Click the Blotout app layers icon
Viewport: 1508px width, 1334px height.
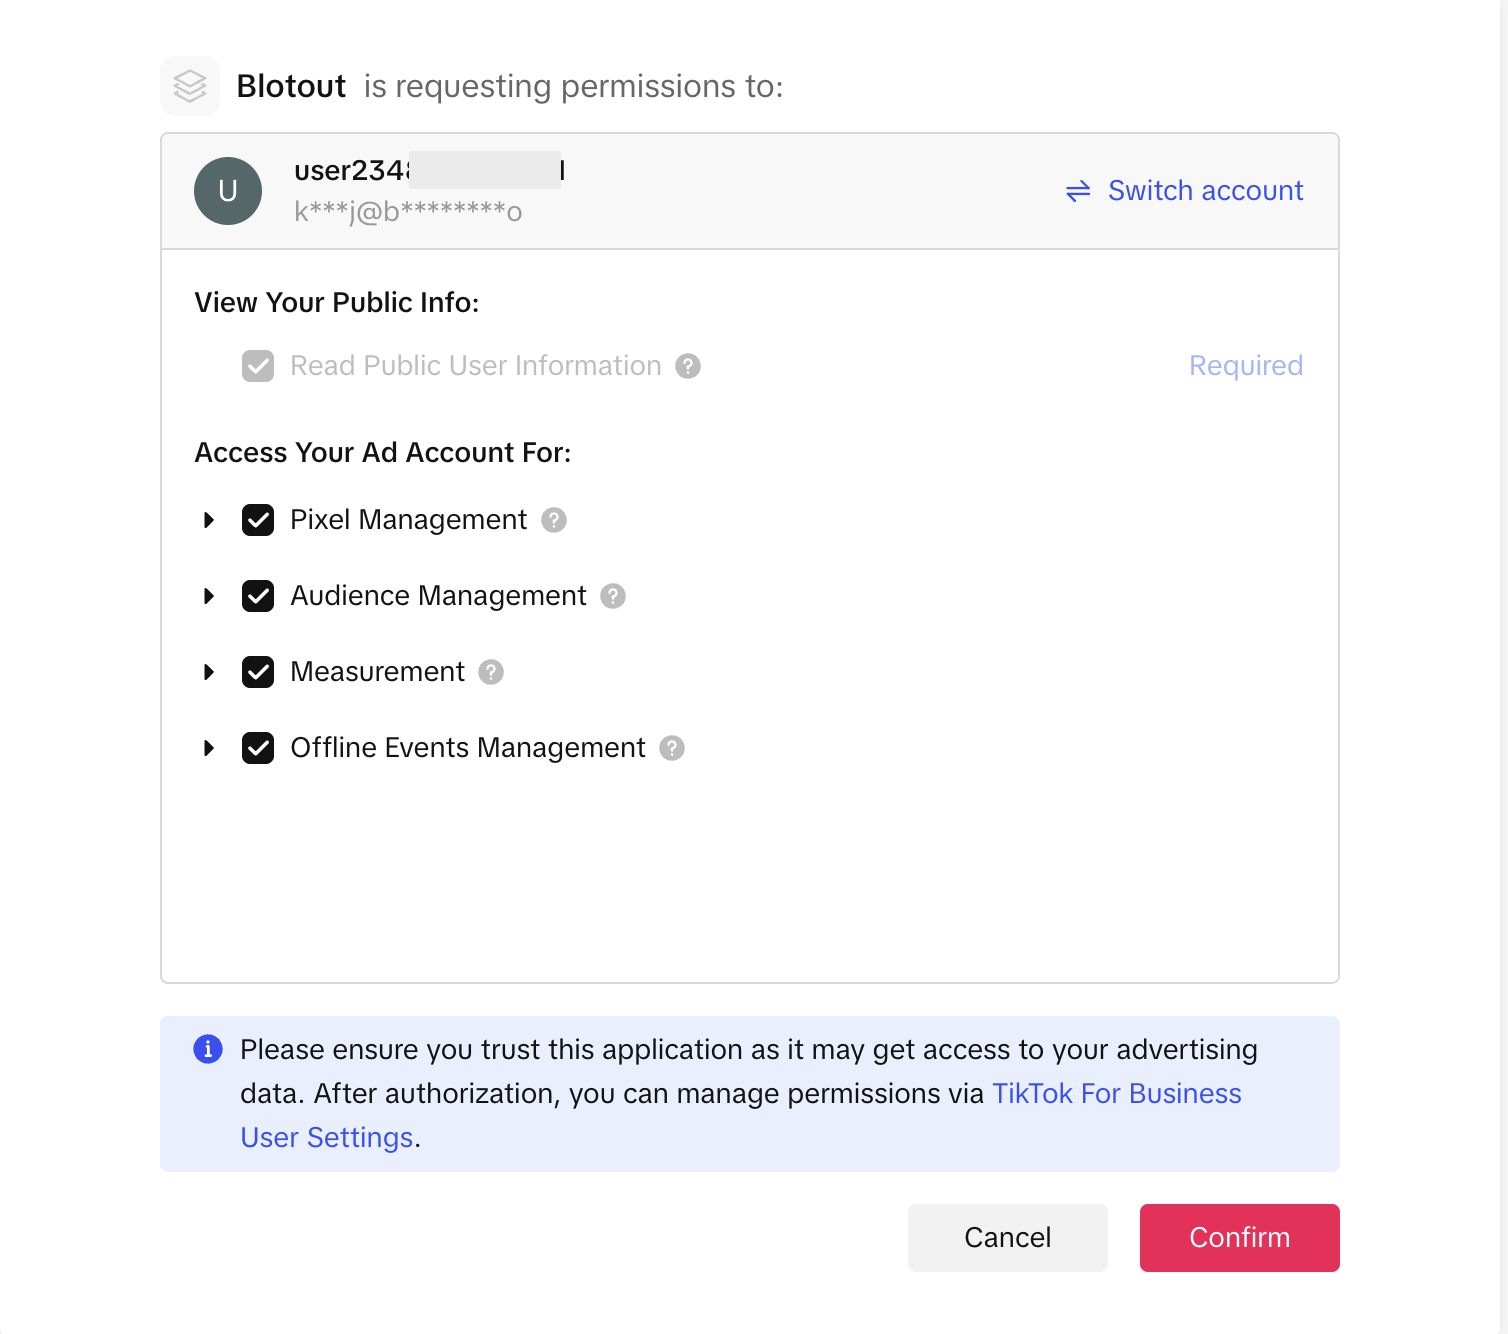pyautogui.click(x=190, y=86)
